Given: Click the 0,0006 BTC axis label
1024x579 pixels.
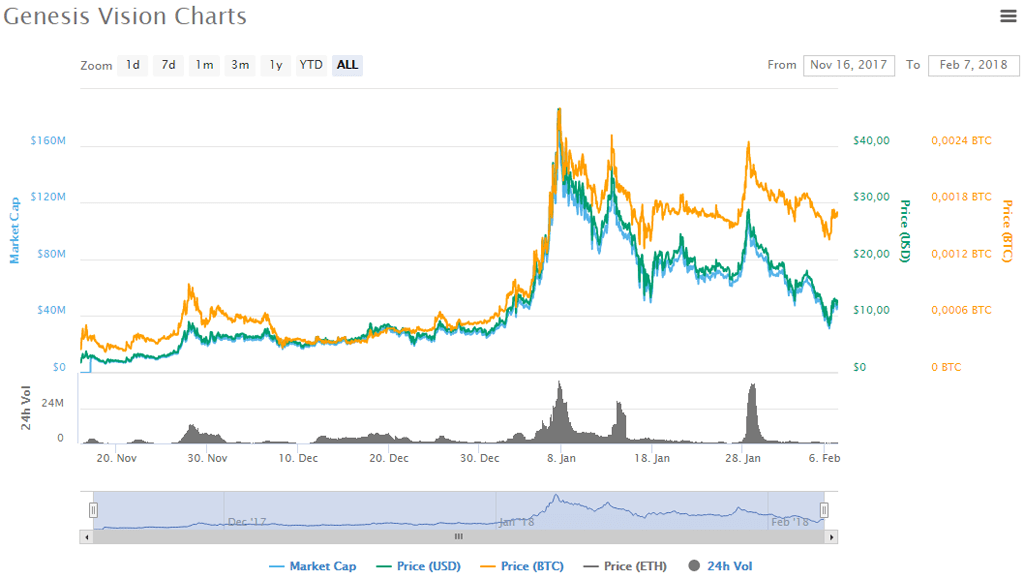Looking at the screenshot, I should 961,310.
